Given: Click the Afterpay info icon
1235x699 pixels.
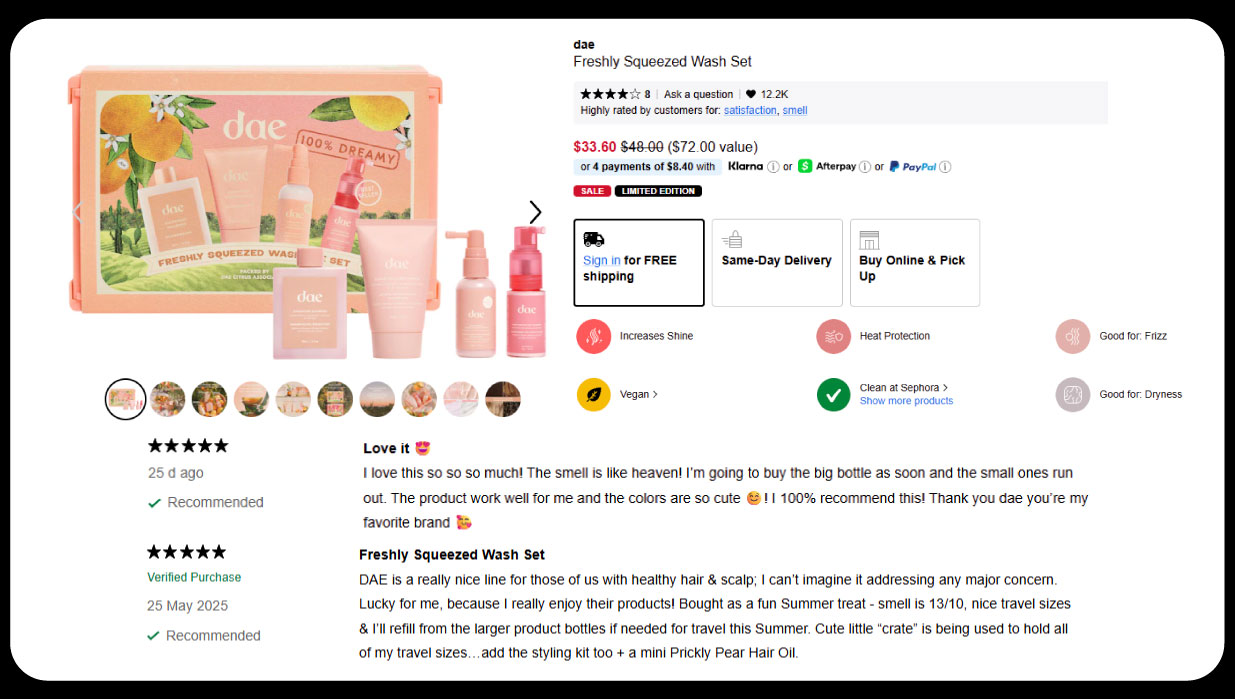Looking at the screenshot, I should (x=865, y=167).
